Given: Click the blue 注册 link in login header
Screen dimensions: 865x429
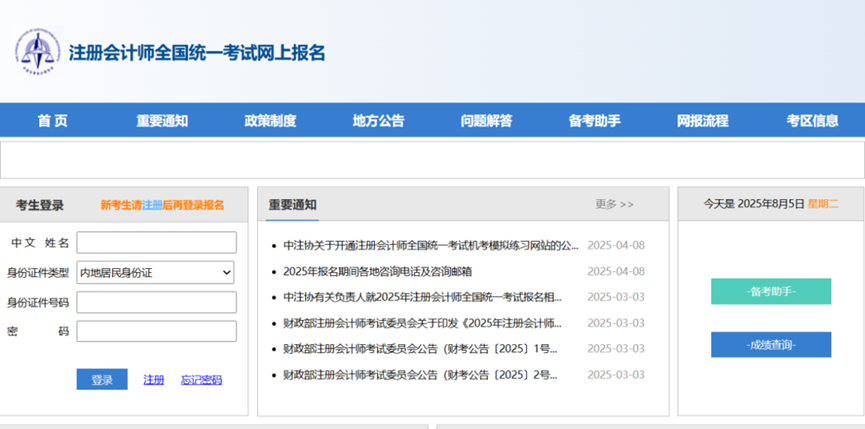Looking at the screenshot, I should coord(152,205).
